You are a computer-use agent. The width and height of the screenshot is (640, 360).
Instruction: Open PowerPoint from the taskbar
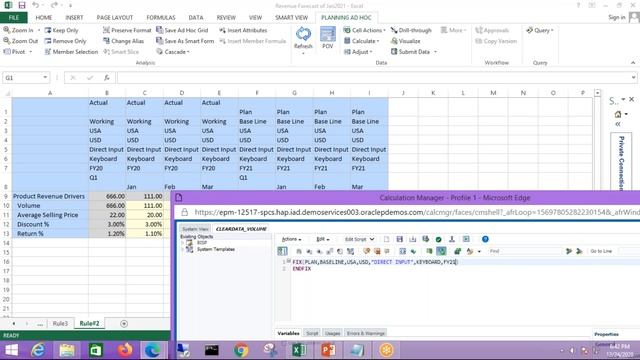[x=328, y=350]
